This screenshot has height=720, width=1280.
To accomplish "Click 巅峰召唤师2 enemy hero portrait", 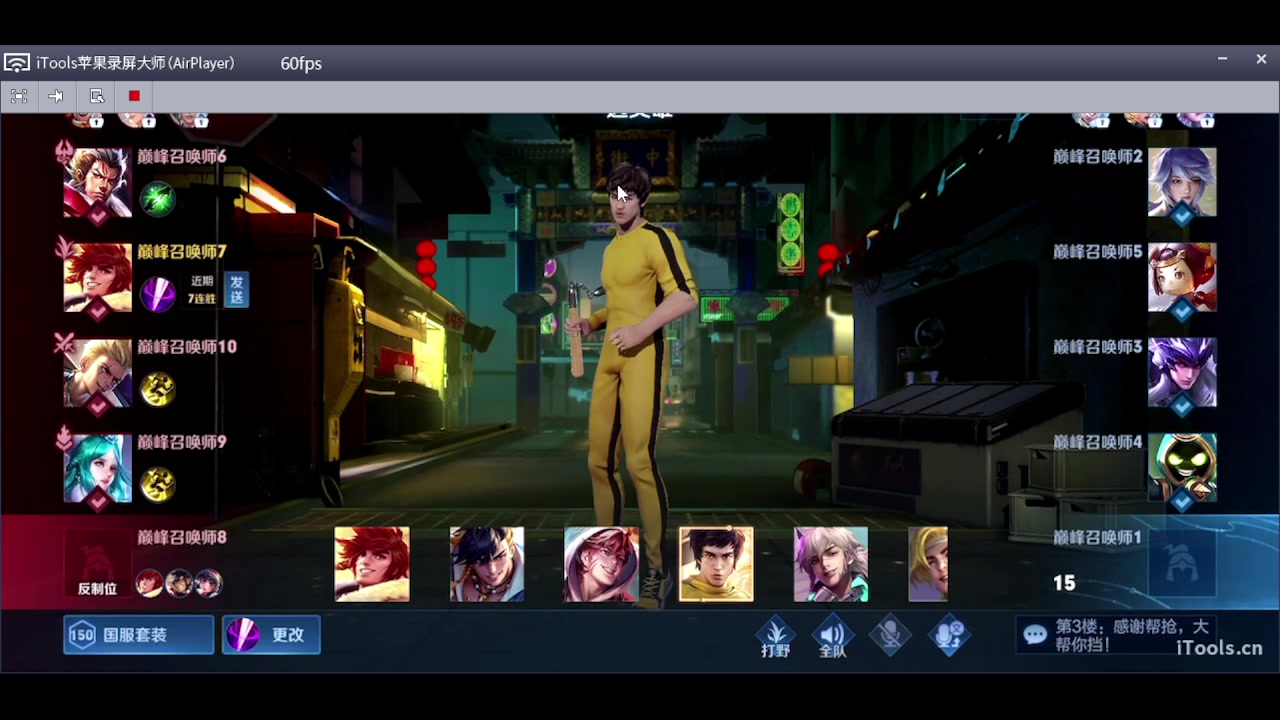I will pos(1183,183).
